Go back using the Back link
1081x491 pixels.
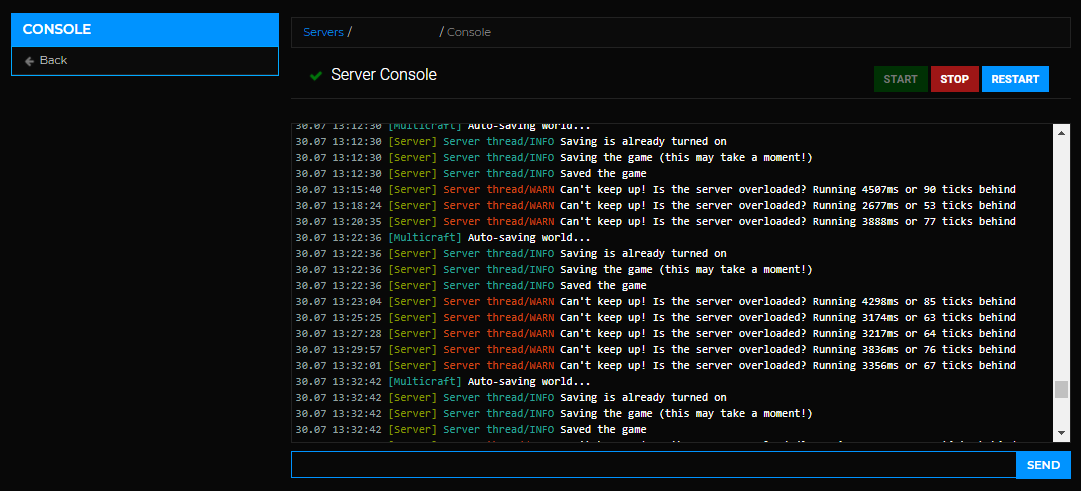tap(53, 61)
